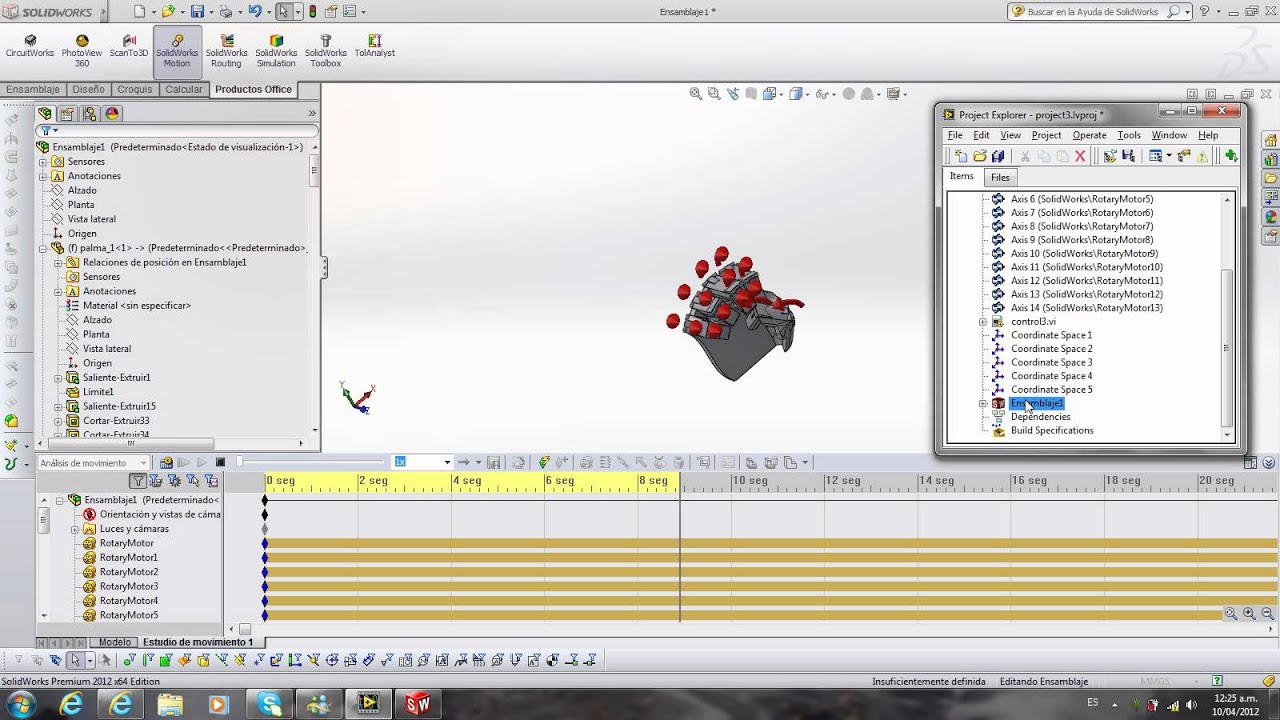
Task: Select the Diseño tab
Action: pos(88,89)
